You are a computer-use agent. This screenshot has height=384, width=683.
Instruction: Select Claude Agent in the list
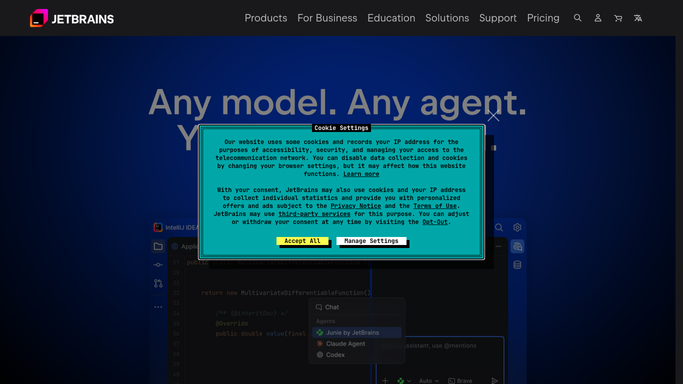(x=357, y=344)
